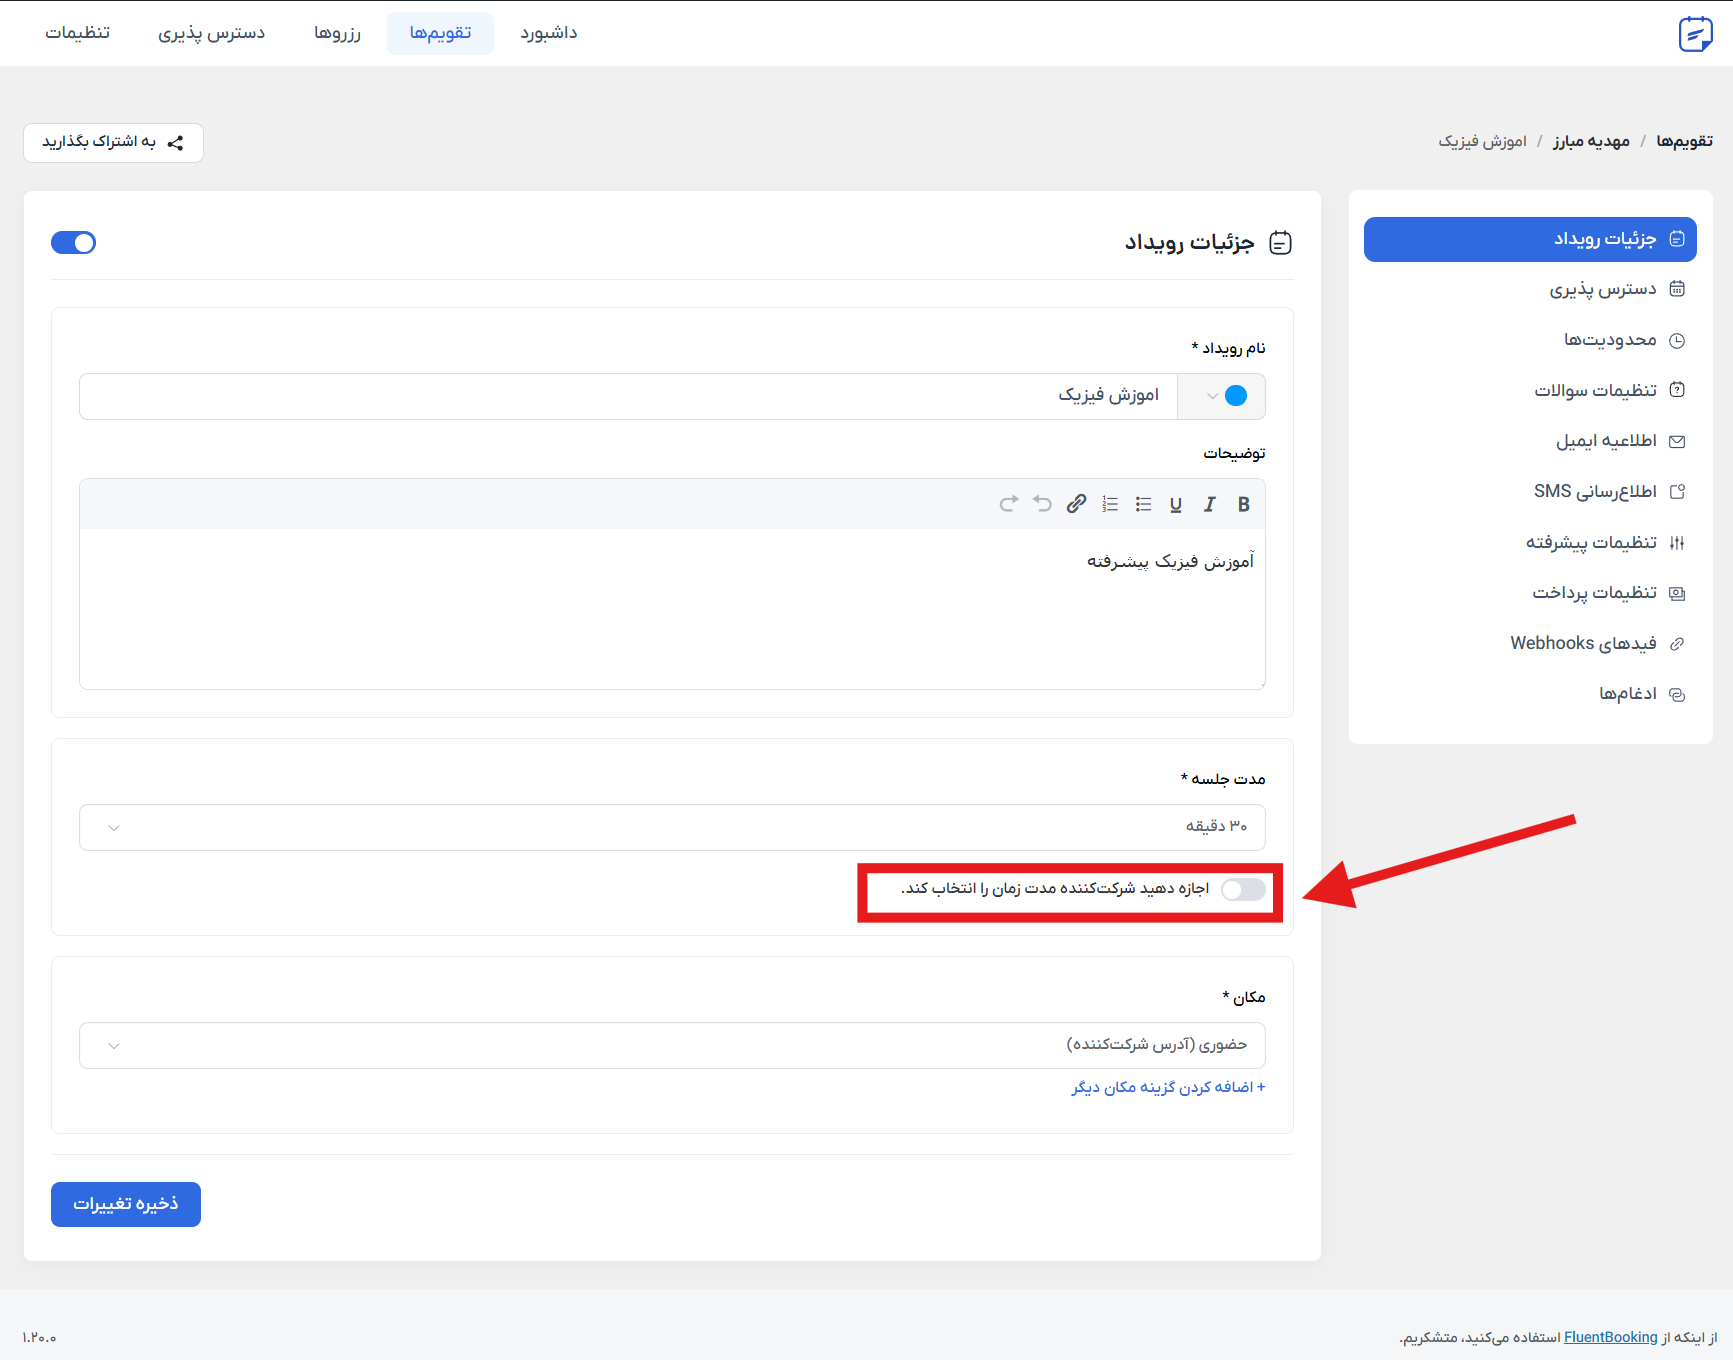This screenshot has height=1360, width=1733.
Task: Click the FluentBooking logo icon
Action: pos(1695,34)
